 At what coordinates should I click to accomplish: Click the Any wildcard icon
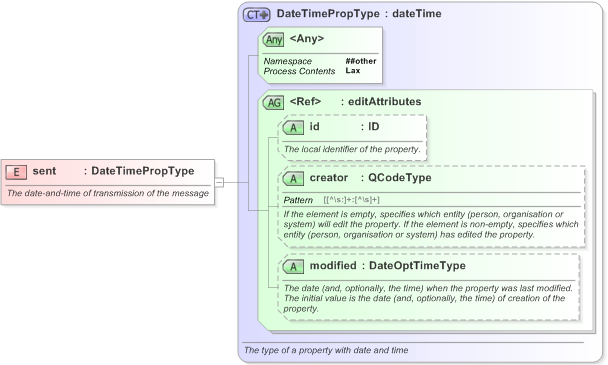click(273, 40)
